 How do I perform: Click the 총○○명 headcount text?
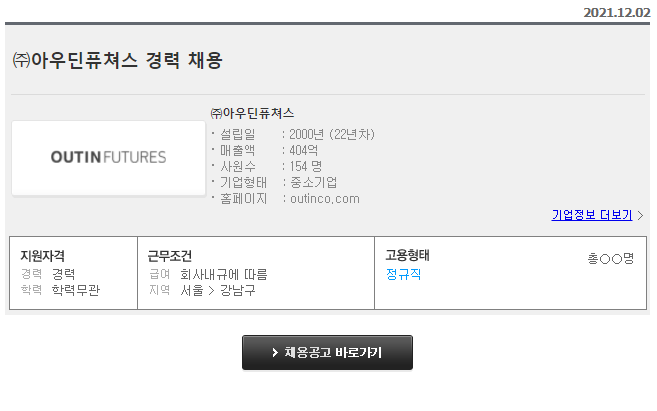(x=611, y=258)
